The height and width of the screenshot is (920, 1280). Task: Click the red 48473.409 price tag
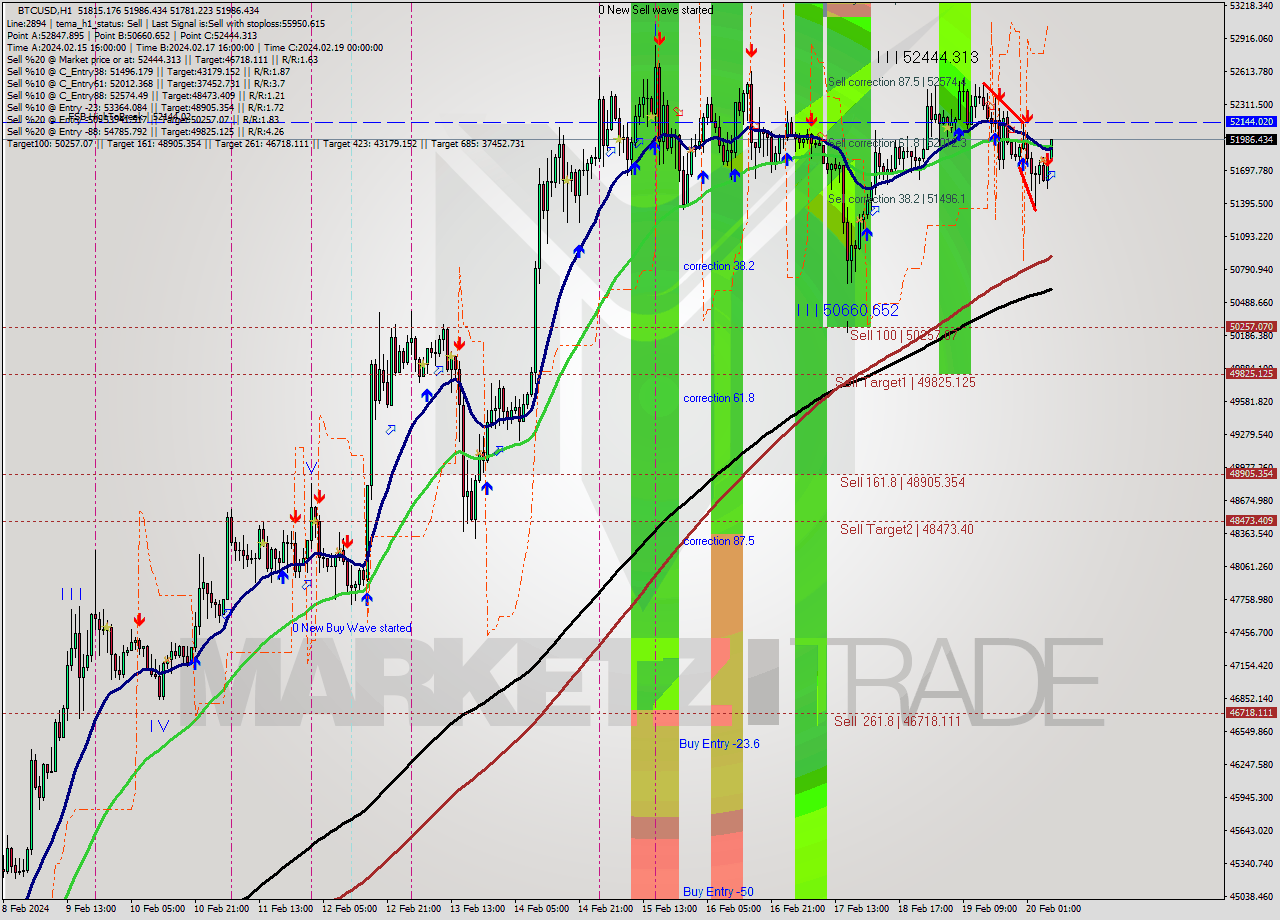point(1251,520)
